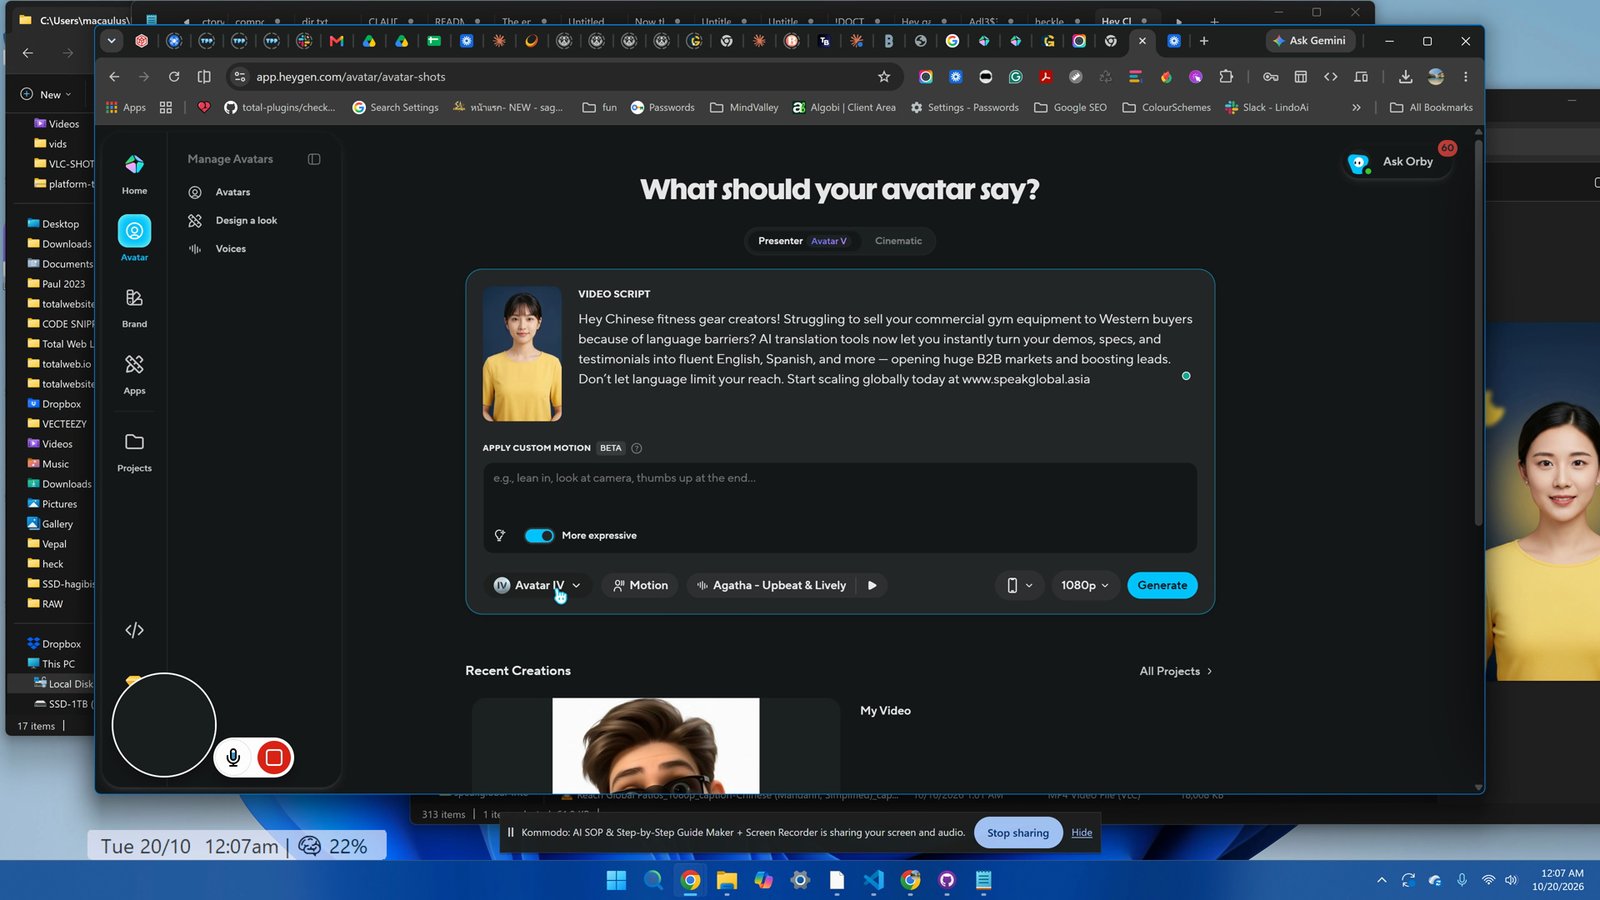Open Ask Orby assistant

pos(1399,162)
